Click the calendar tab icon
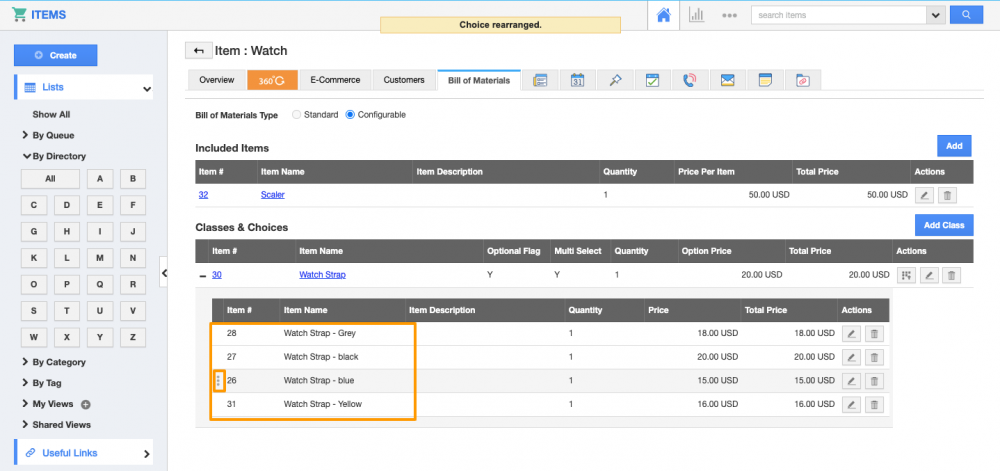The height and width of the screenshot is (471, 1000). (578, 80)
